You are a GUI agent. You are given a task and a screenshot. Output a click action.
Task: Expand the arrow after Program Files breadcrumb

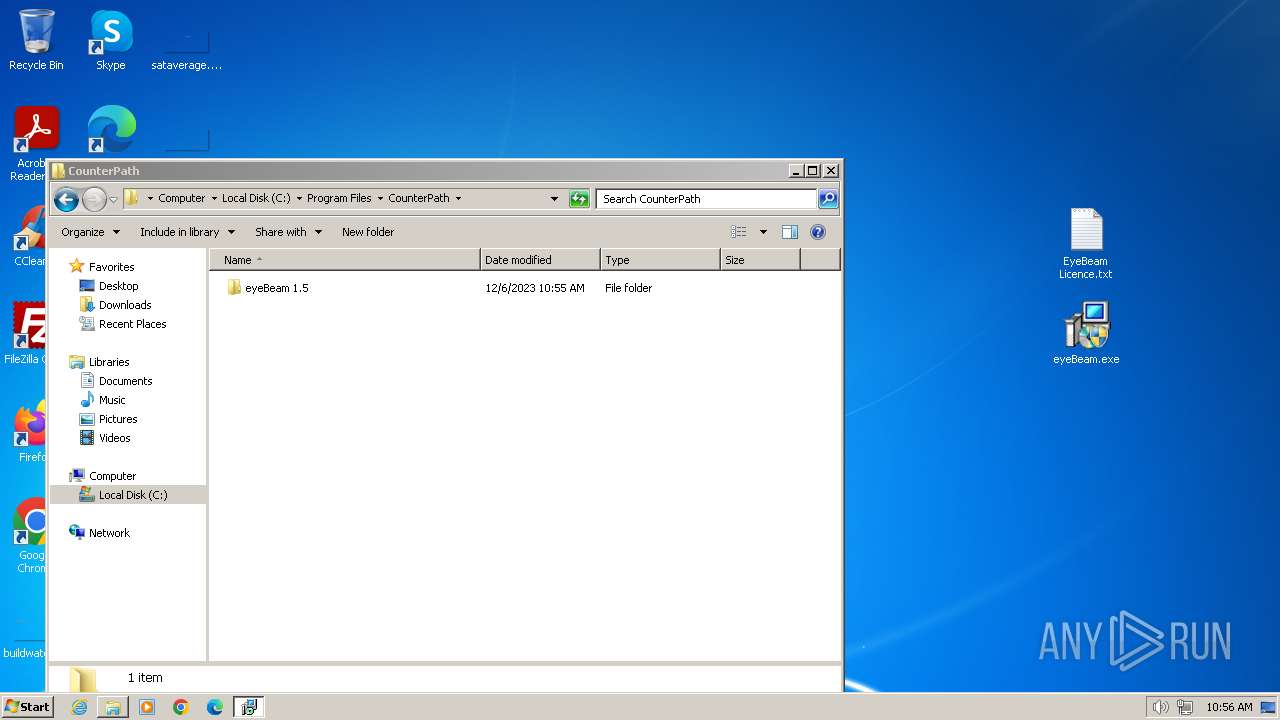(x=380, y=199)
